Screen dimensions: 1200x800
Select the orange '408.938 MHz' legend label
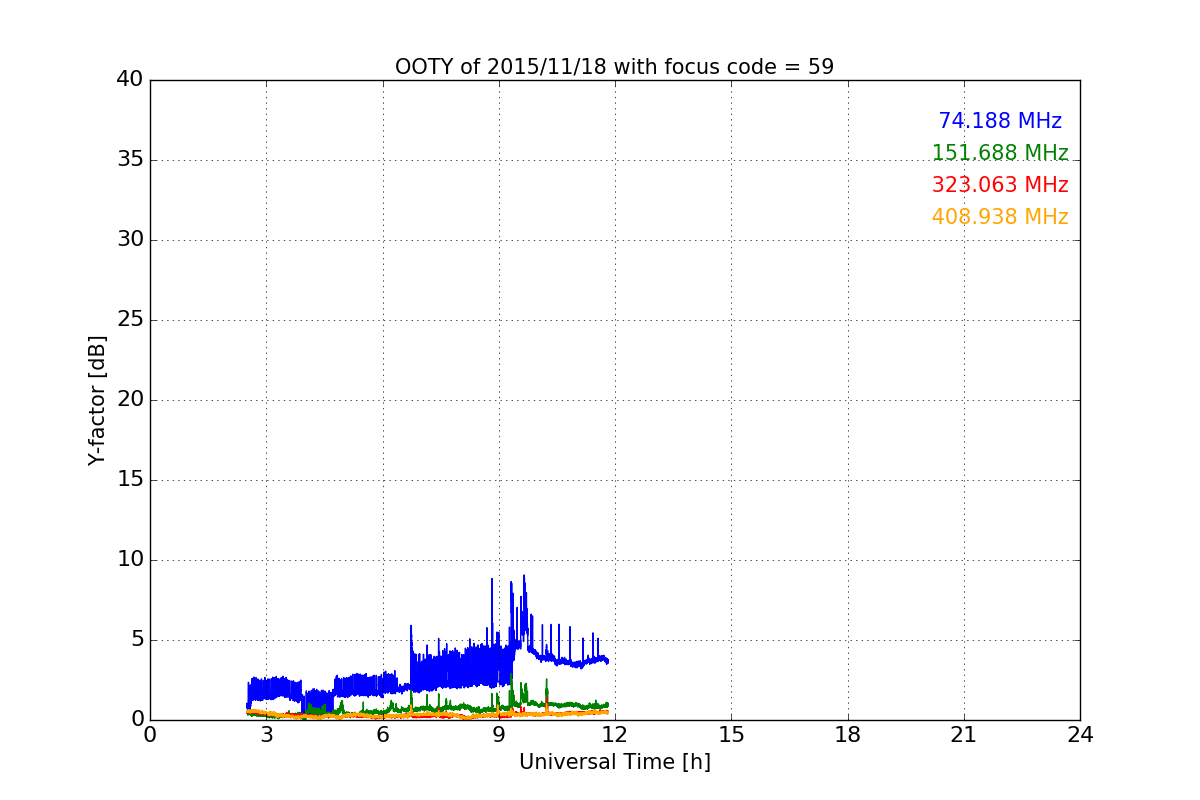(x=1000, y=217)
